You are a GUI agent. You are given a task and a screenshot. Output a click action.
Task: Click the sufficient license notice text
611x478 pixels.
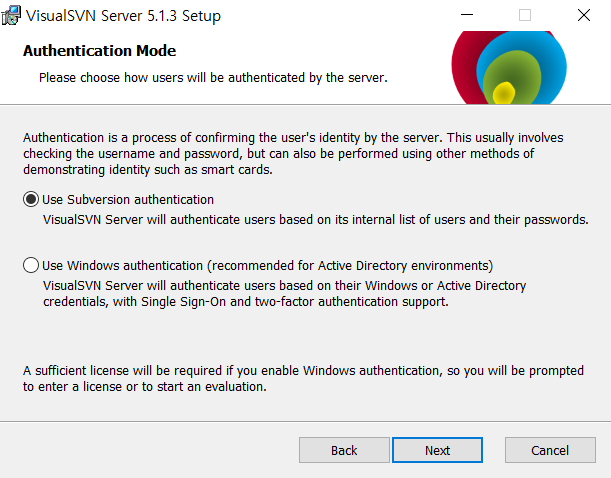[x=300, y=379]
